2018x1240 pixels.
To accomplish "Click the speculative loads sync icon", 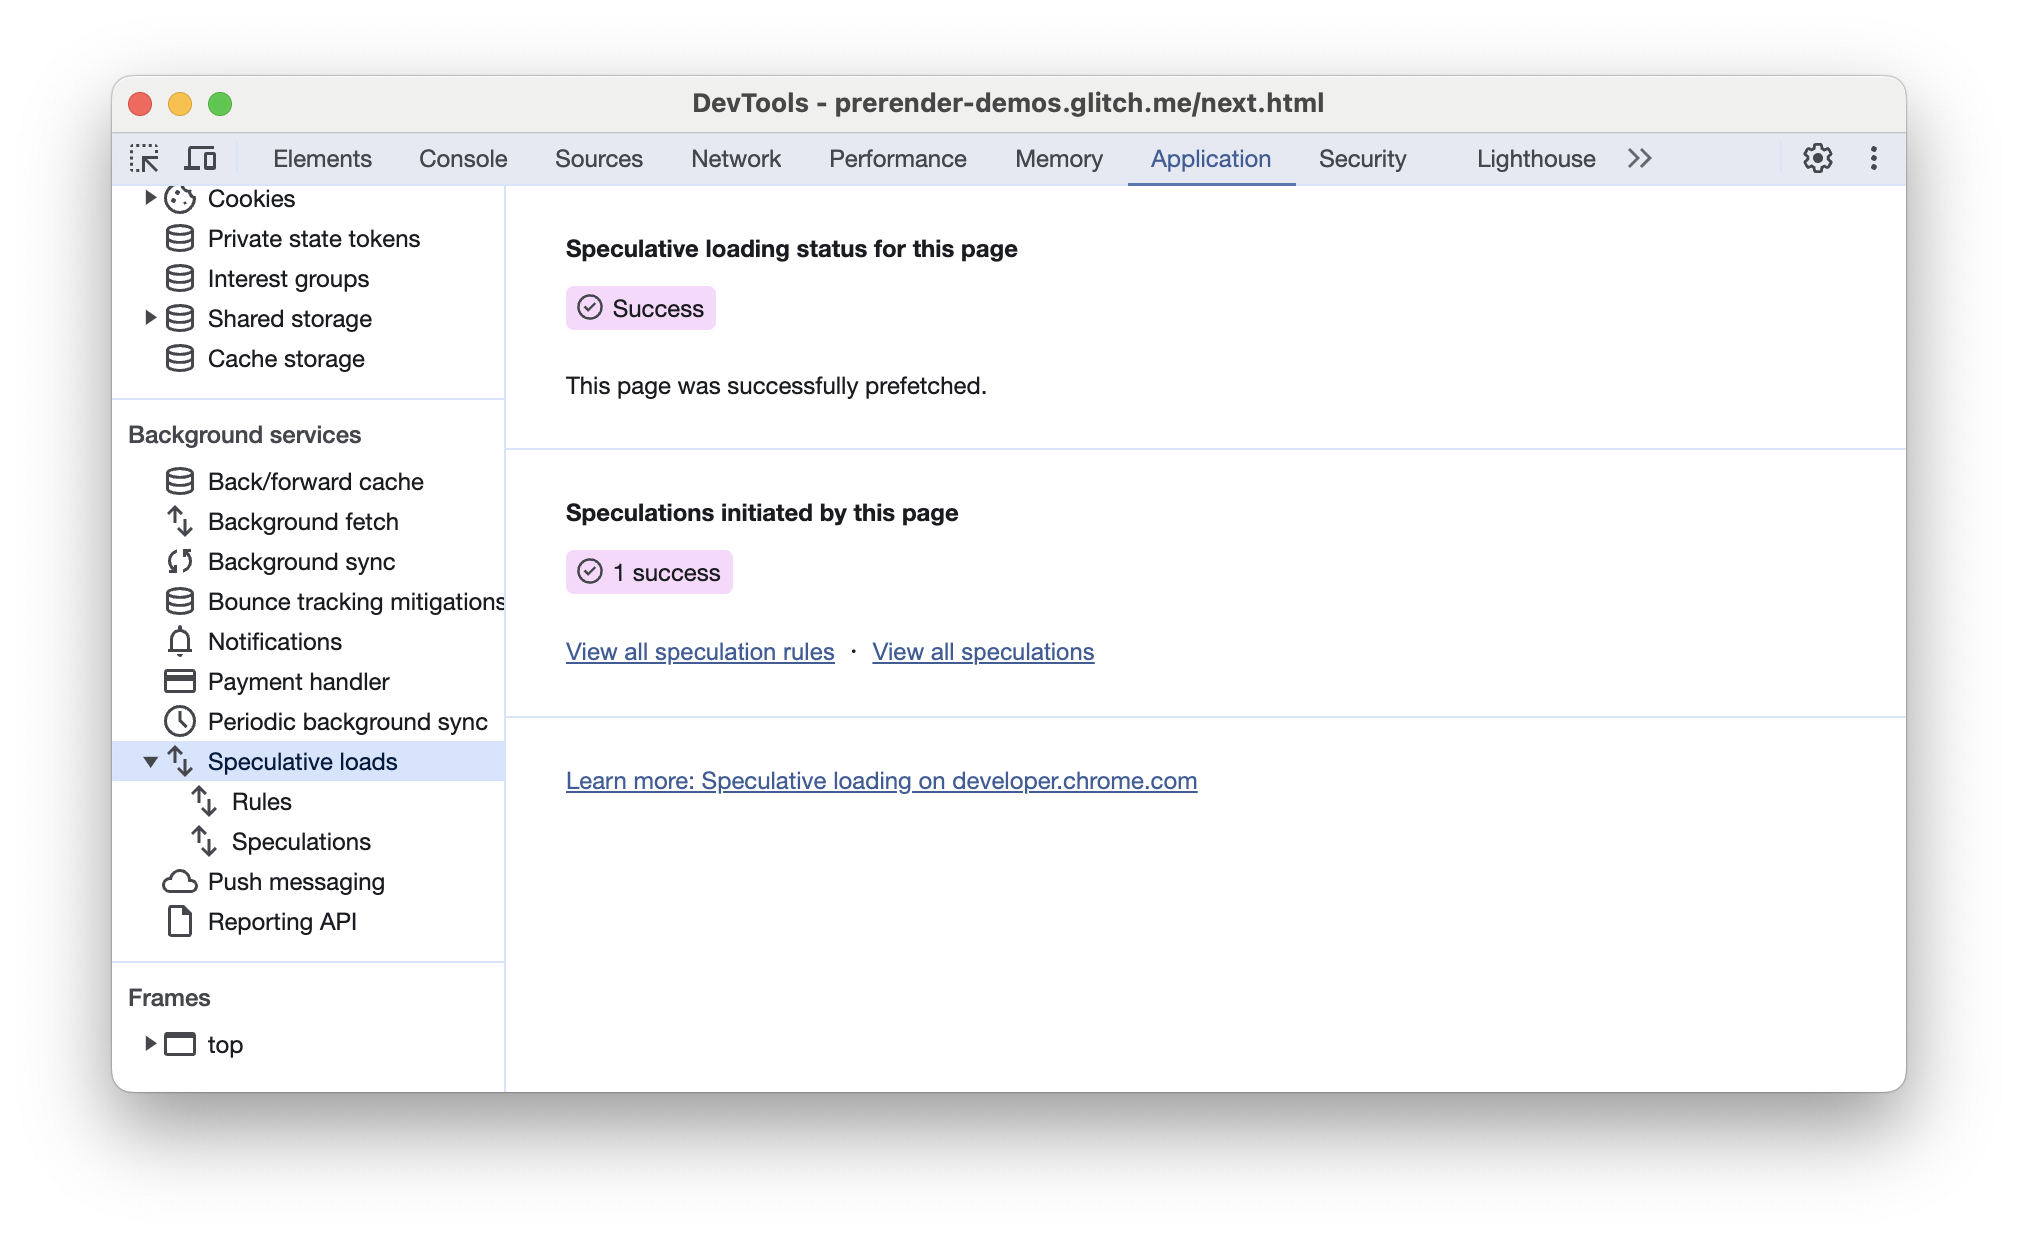I will coord(180,761).
